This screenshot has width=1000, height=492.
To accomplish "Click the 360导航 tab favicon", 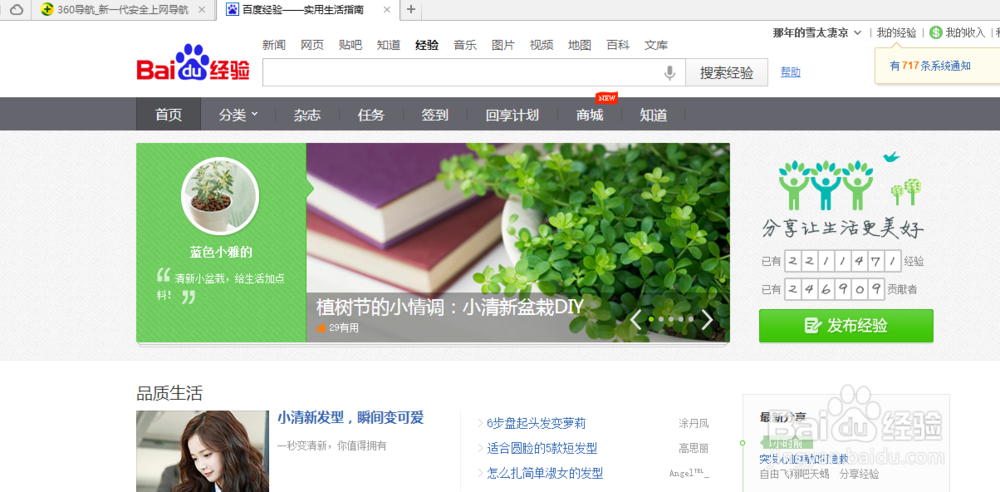I will [x=47, y=10].
